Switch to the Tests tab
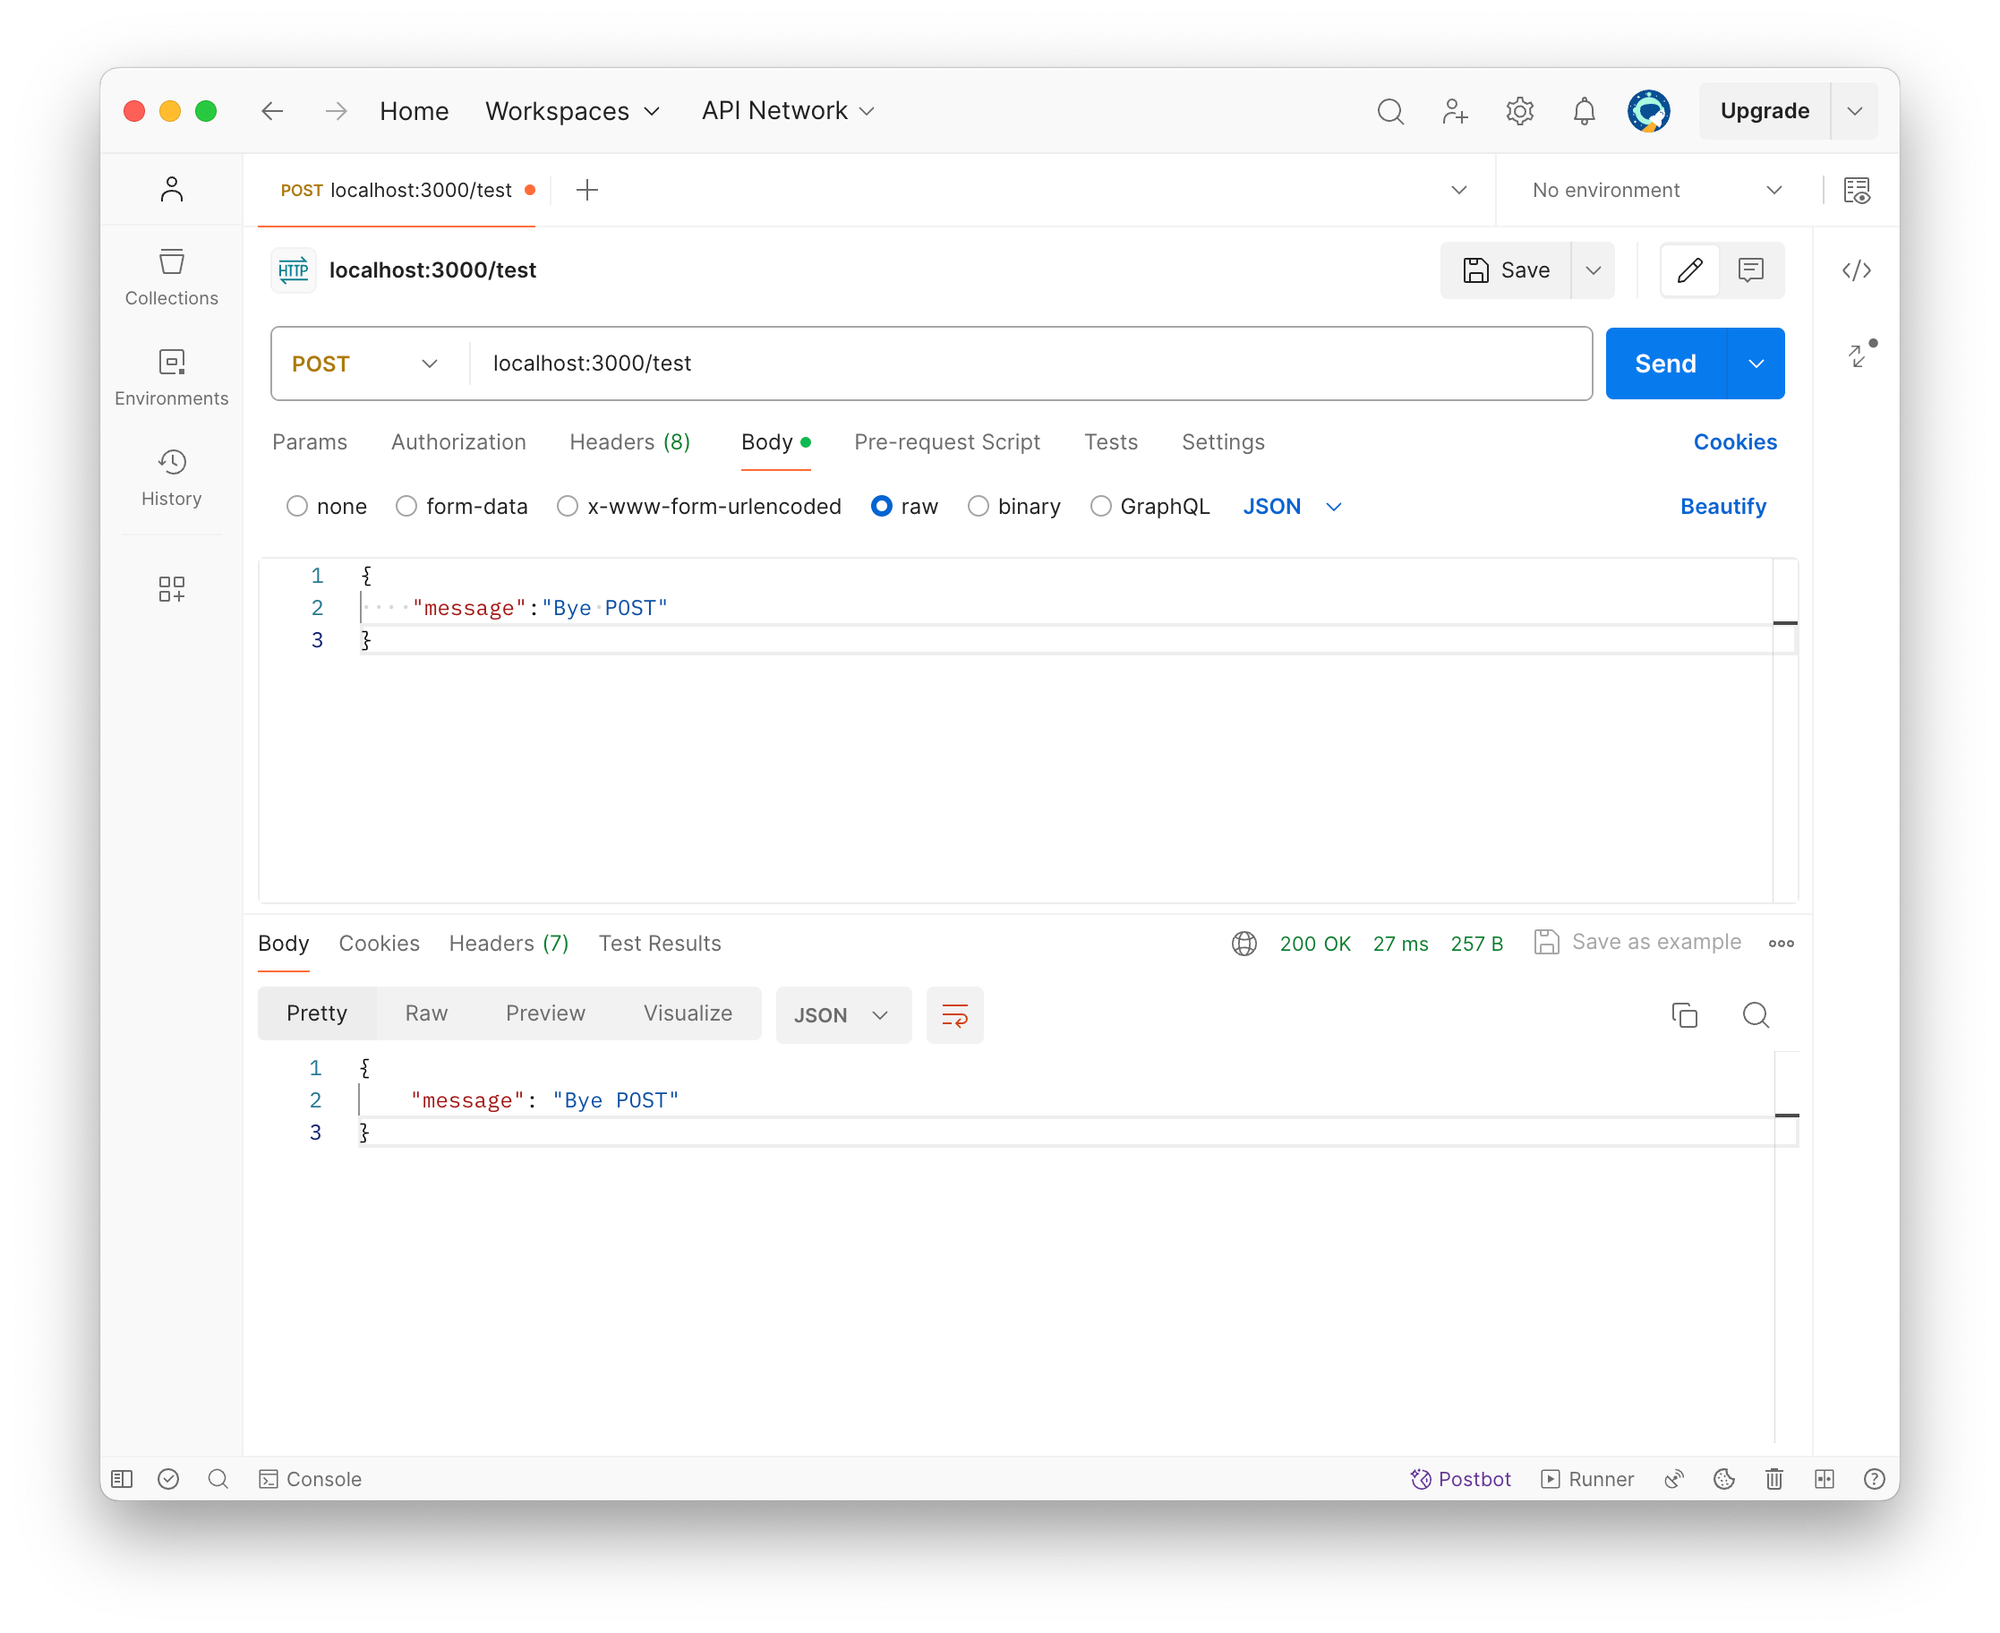This screenshot has height=1633, width=2000. click(x=1111, y=442)
